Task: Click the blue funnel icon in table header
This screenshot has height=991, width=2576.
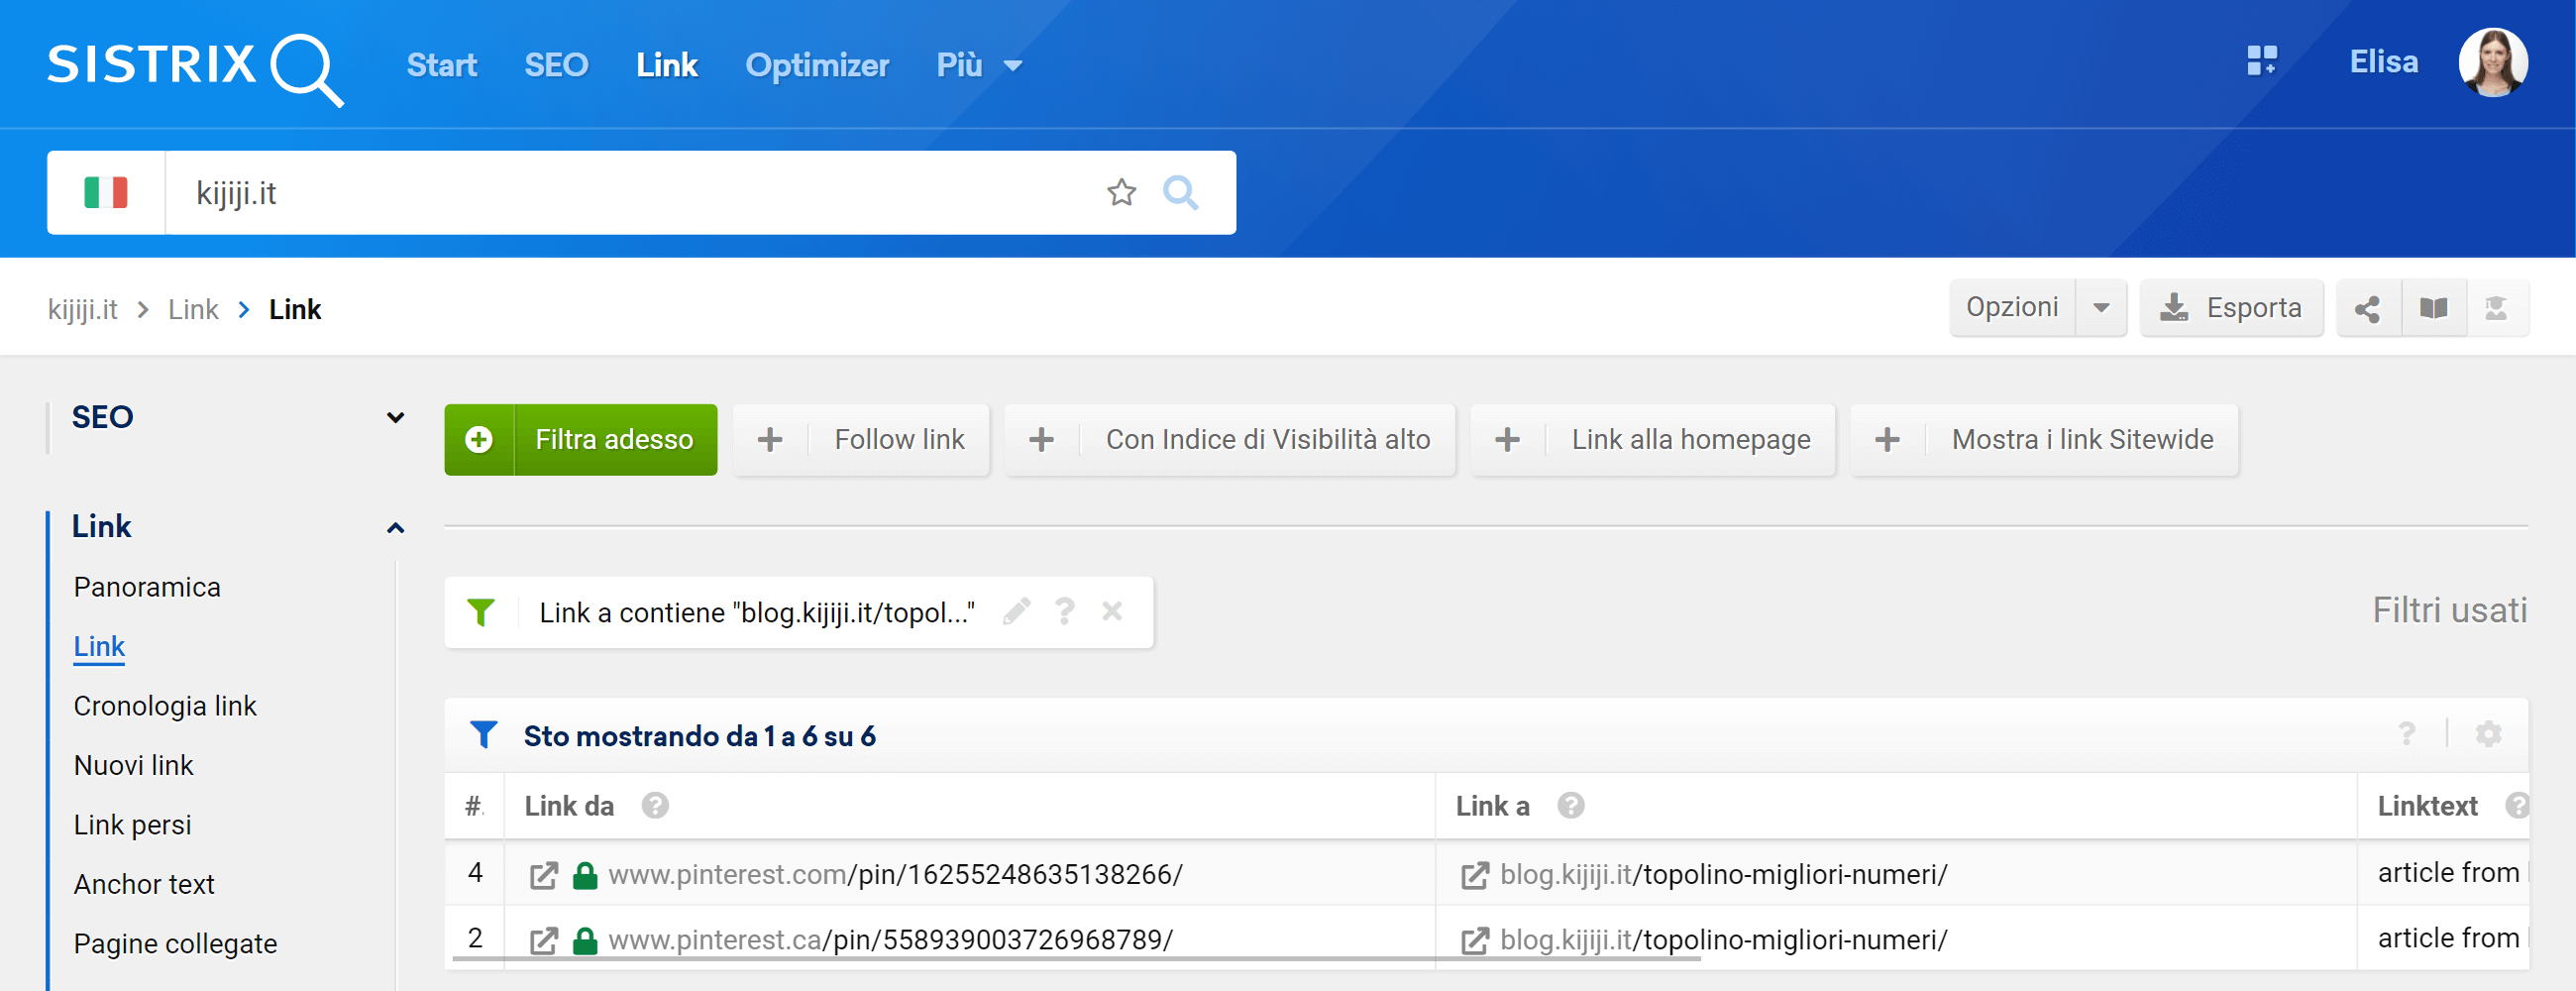Action: pyautogui.click(x=483, y=735)
